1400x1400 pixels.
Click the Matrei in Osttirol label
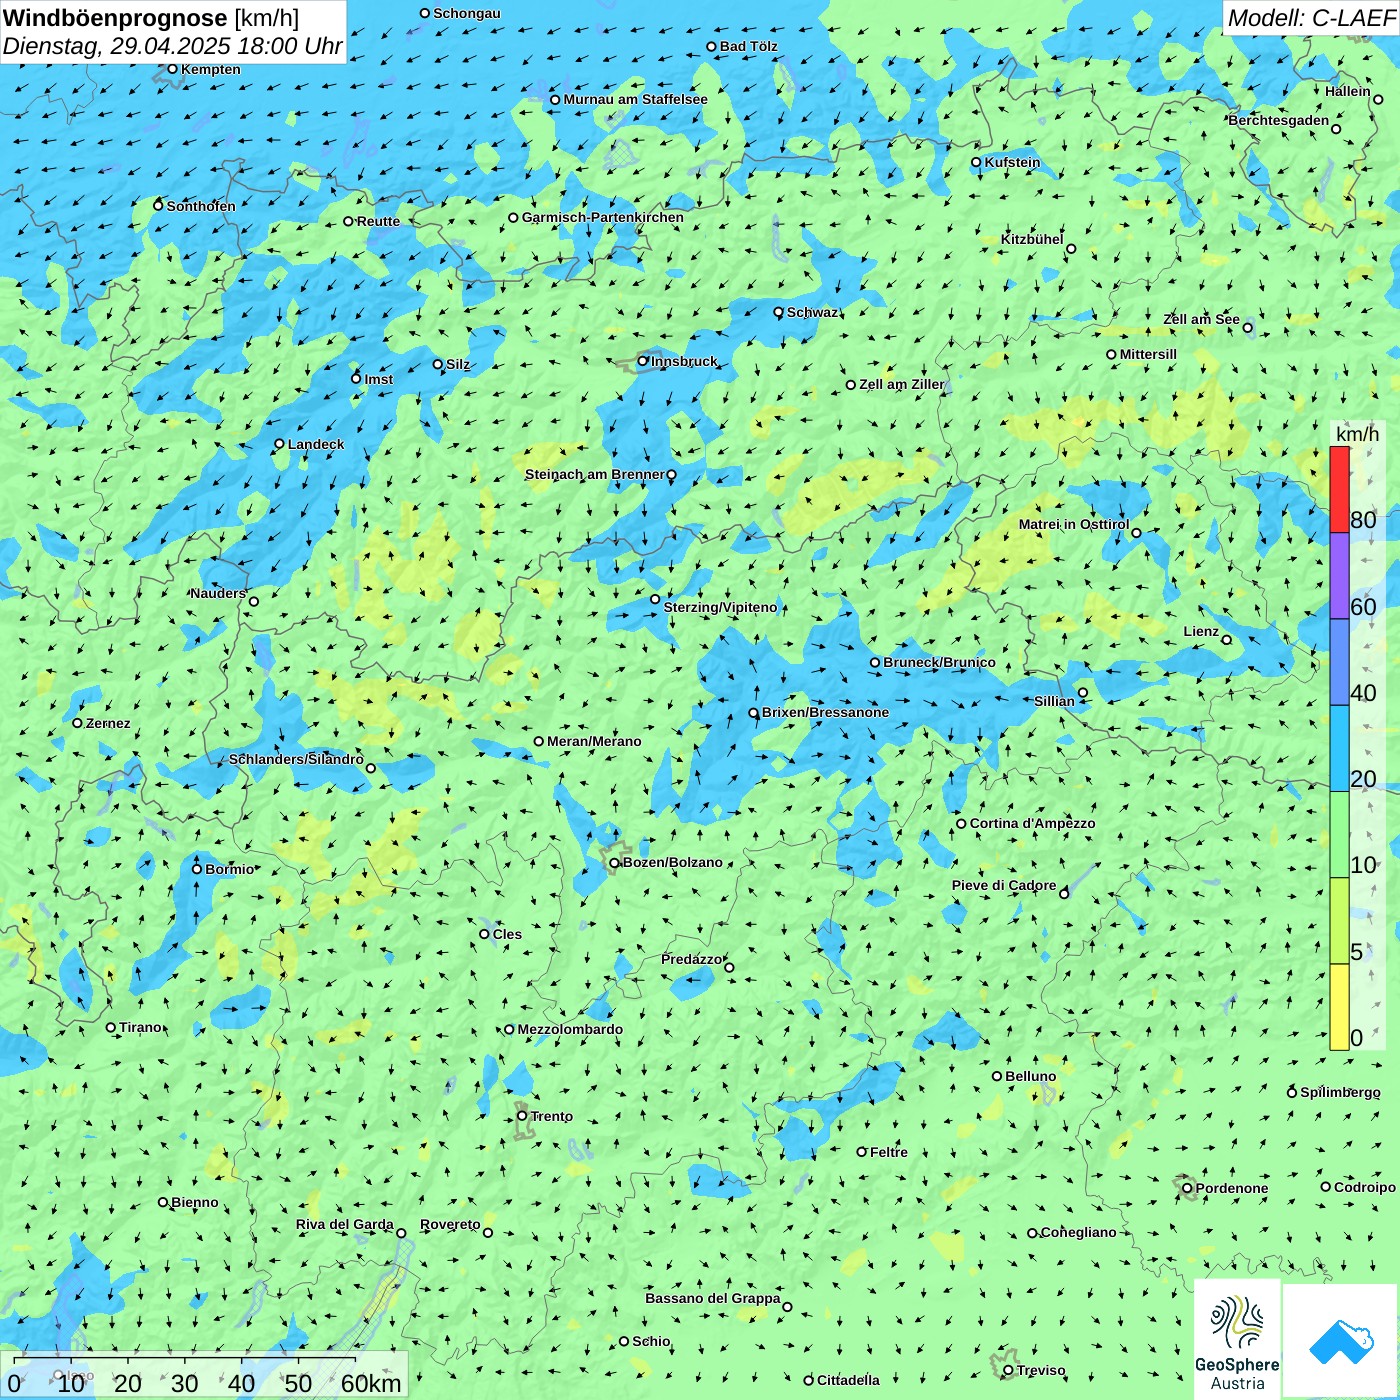[x=1074, y=524]
